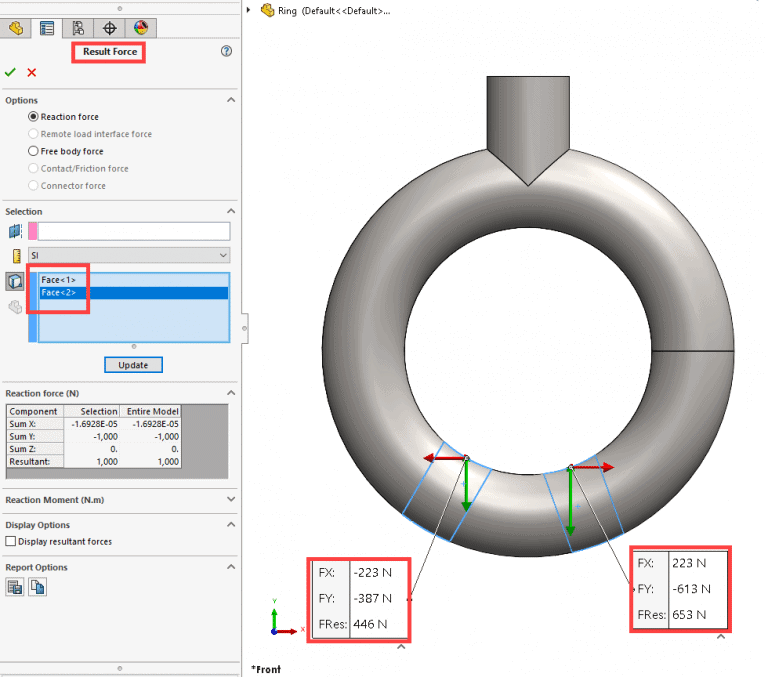Open the DisplayManager color wheel tab
Image resolution: width=768 pixels, height=677 pixels.
(140, 28)
